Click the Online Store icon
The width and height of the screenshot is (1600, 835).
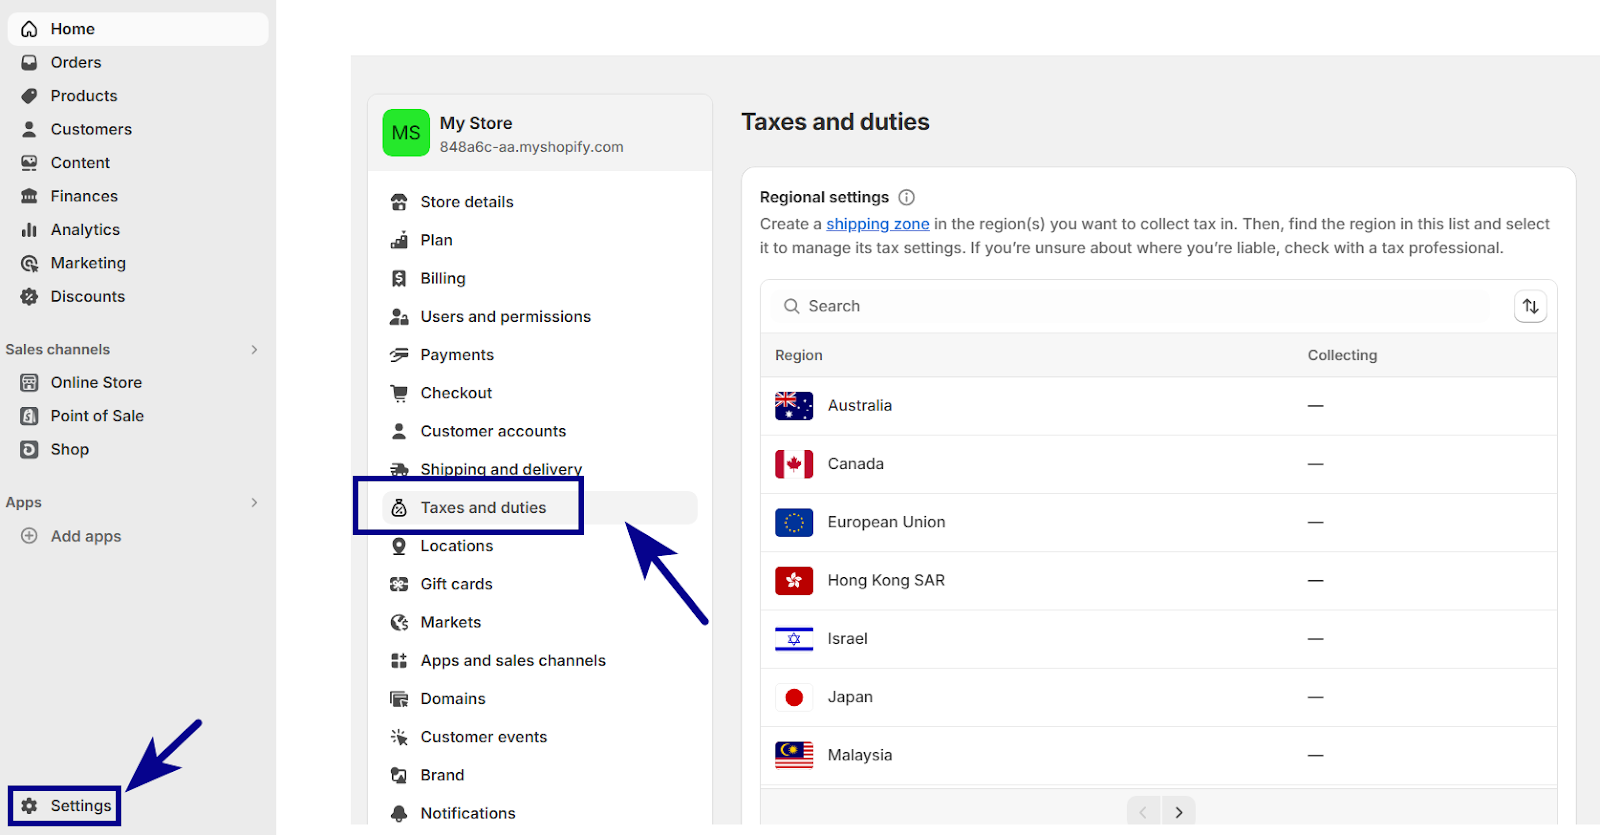pyautogui.click(x=29, y=383)
